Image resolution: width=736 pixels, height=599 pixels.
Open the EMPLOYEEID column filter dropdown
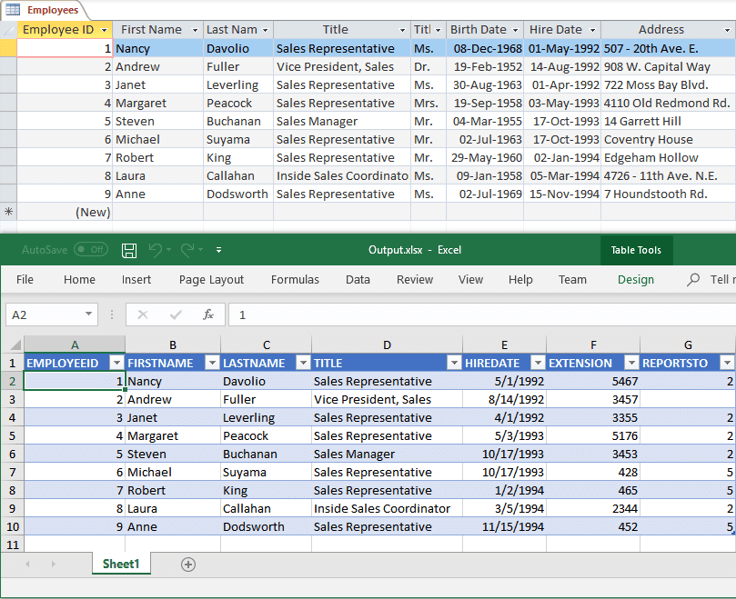click(116, 363)
